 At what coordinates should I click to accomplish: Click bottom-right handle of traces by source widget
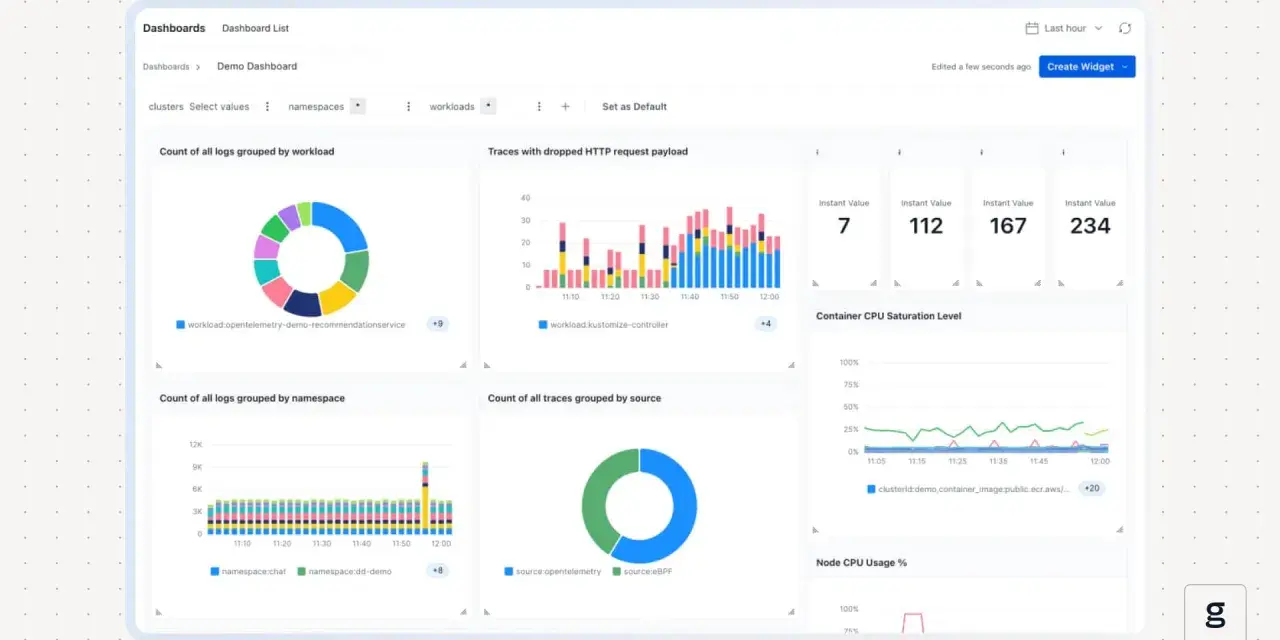point(791,611)
